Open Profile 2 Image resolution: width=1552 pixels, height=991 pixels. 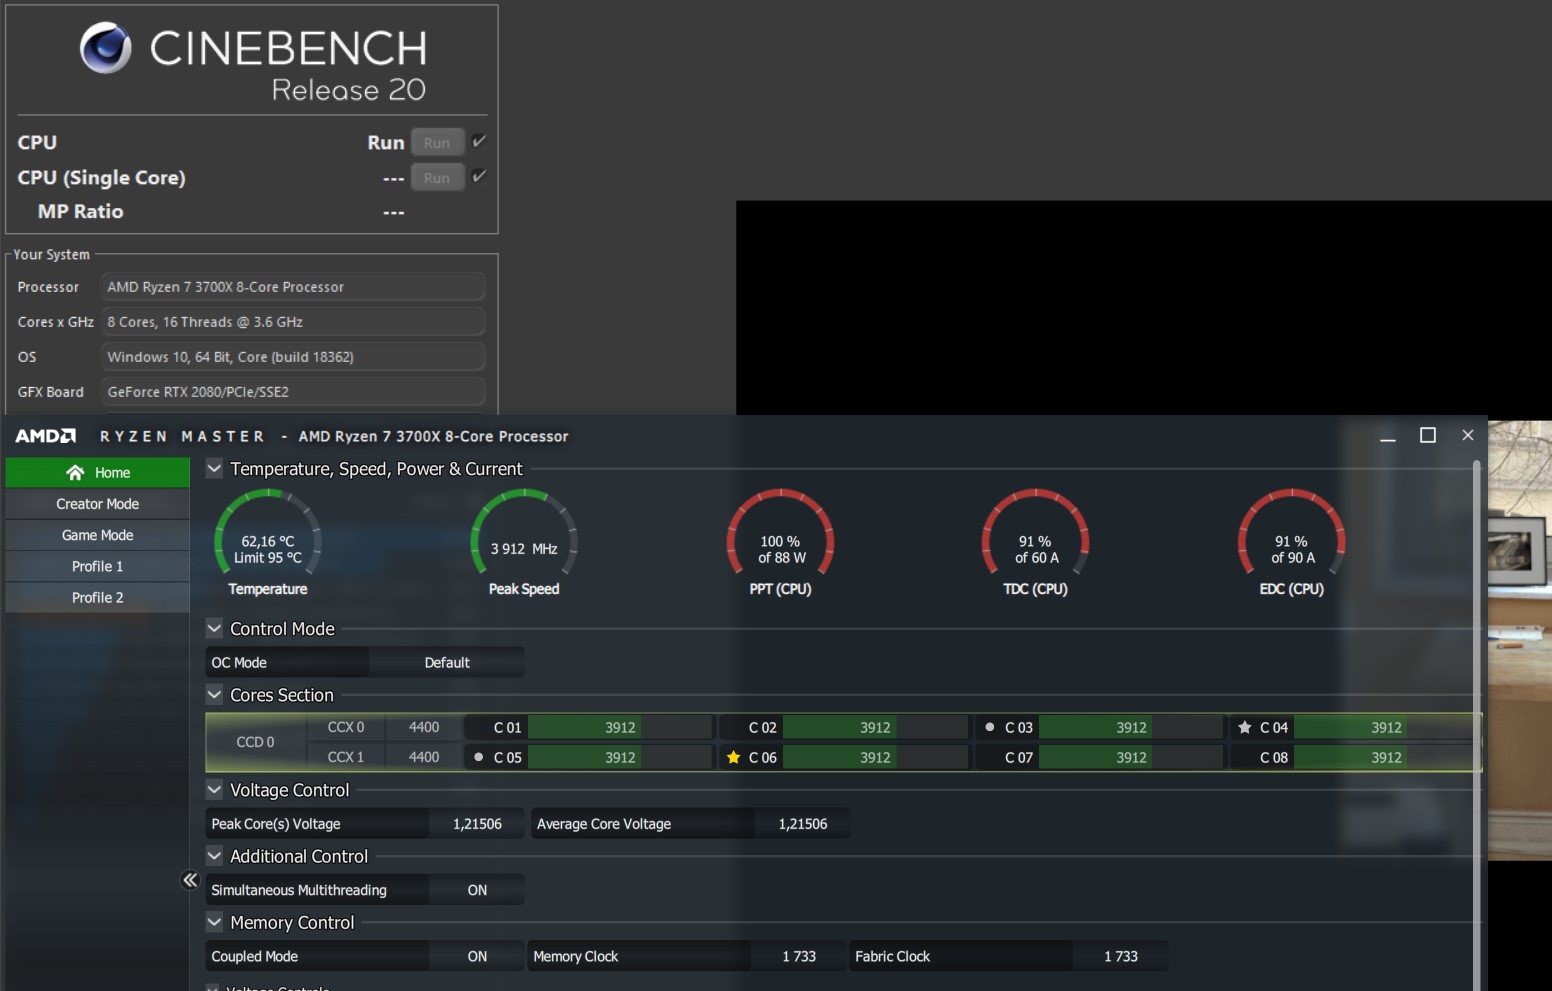[98, 597]
